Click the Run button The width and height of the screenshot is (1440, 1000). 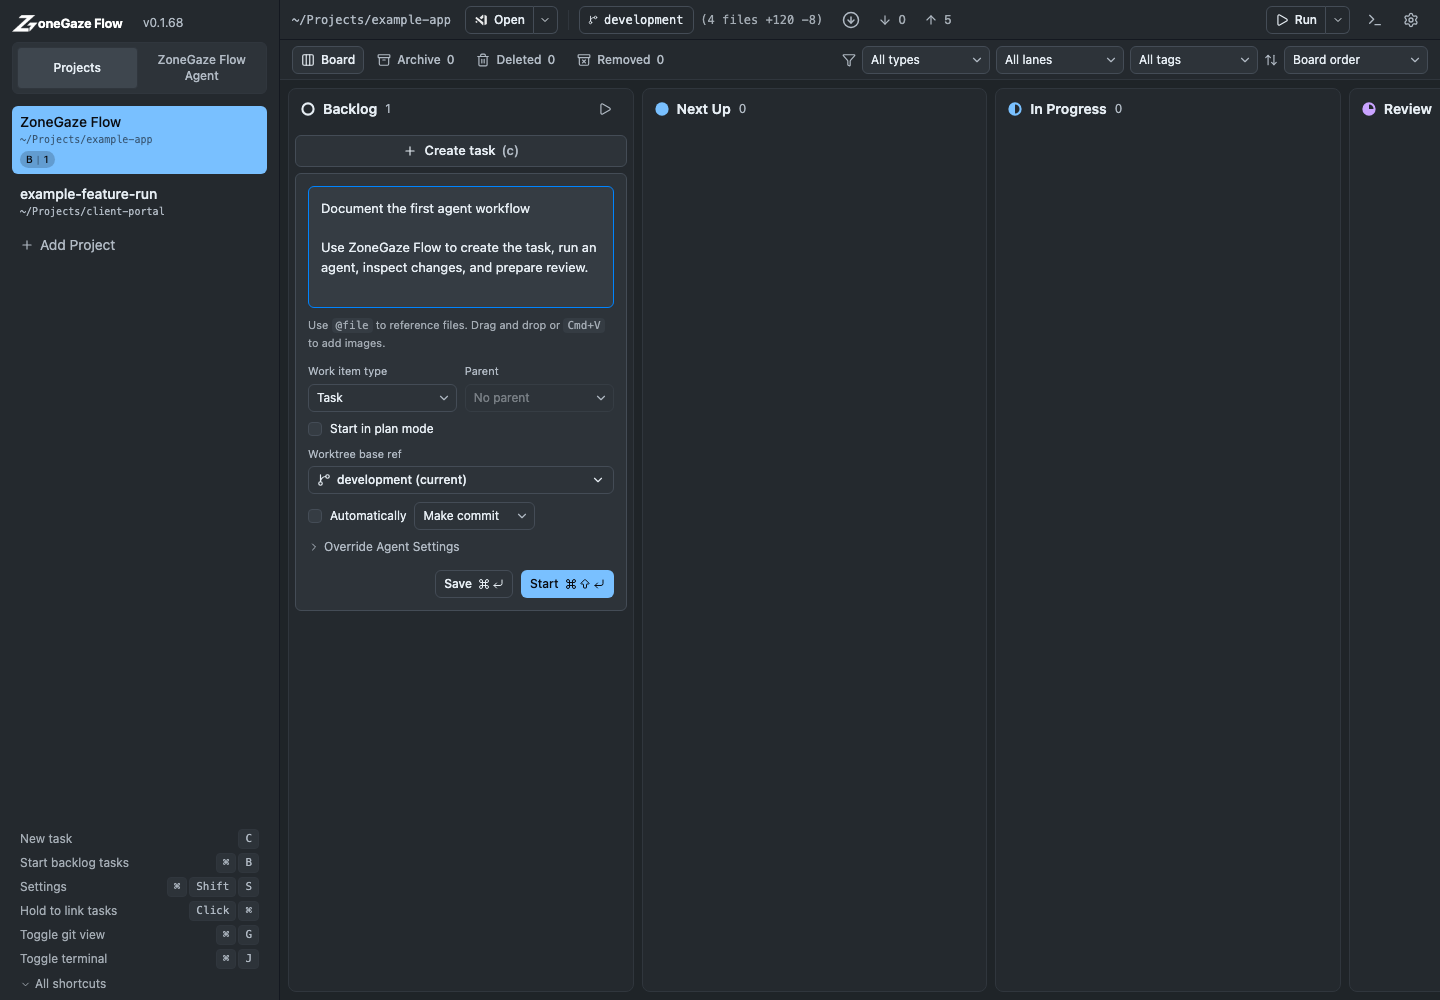pyautogui.click(x=1297, y=20)
